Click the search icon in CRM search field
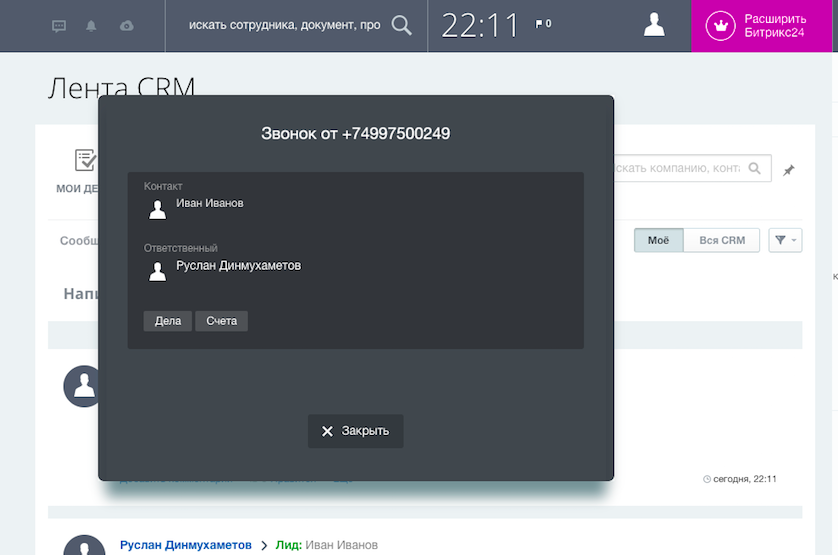Viewport: 838px width, 555px height. pos(755,168)
